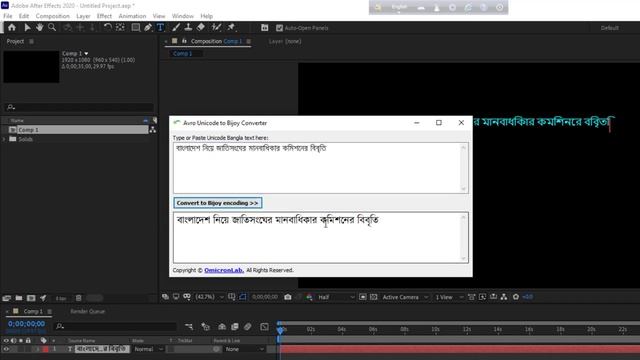Click Unicode Bangla input vertical scrollbar

pos(463,168)
